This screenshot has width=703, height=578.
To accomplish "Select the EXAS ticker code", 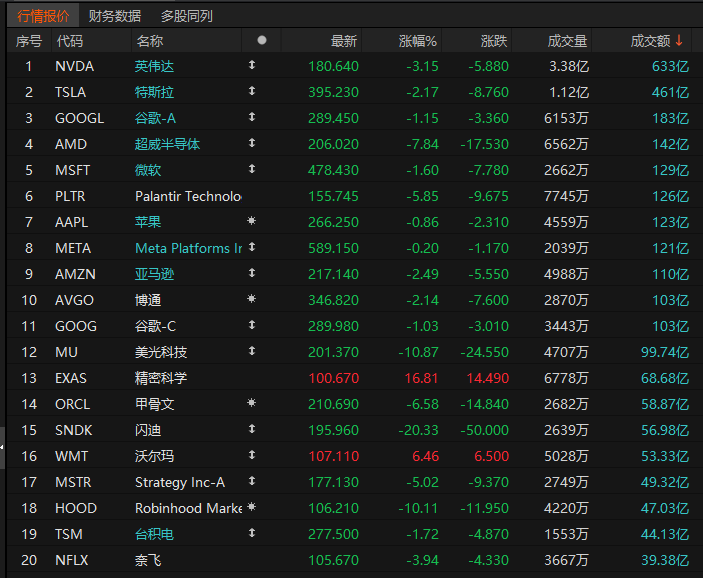I will [71, 378].
